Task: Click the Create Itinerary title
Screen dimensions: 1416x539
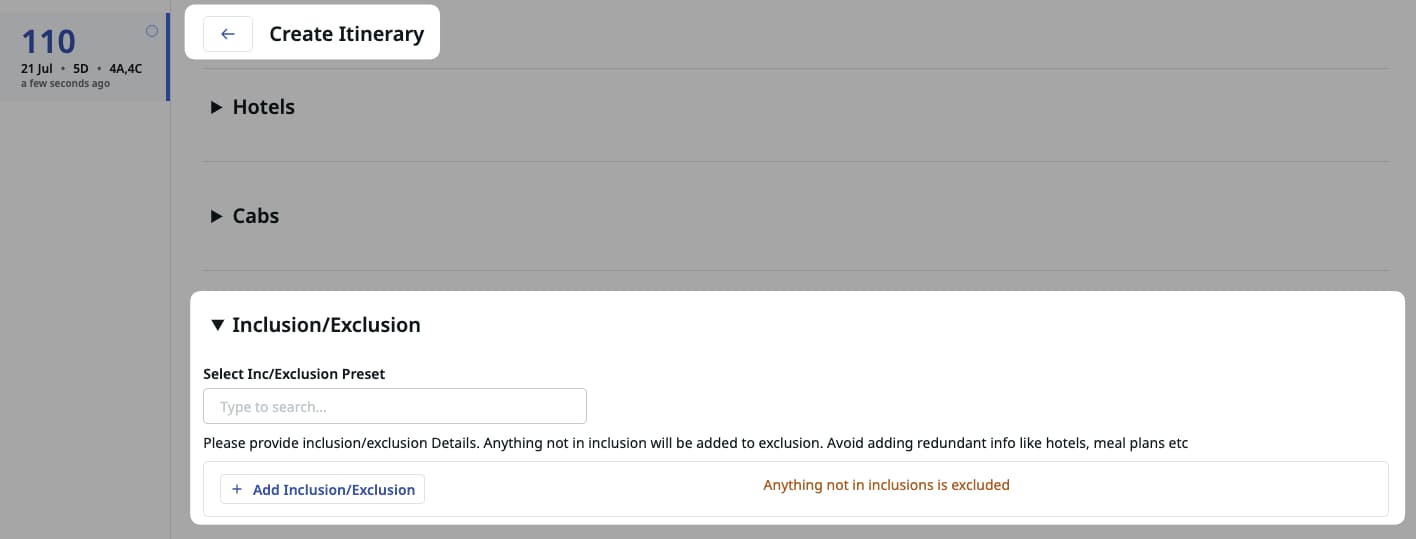Action: click(346, 34)
